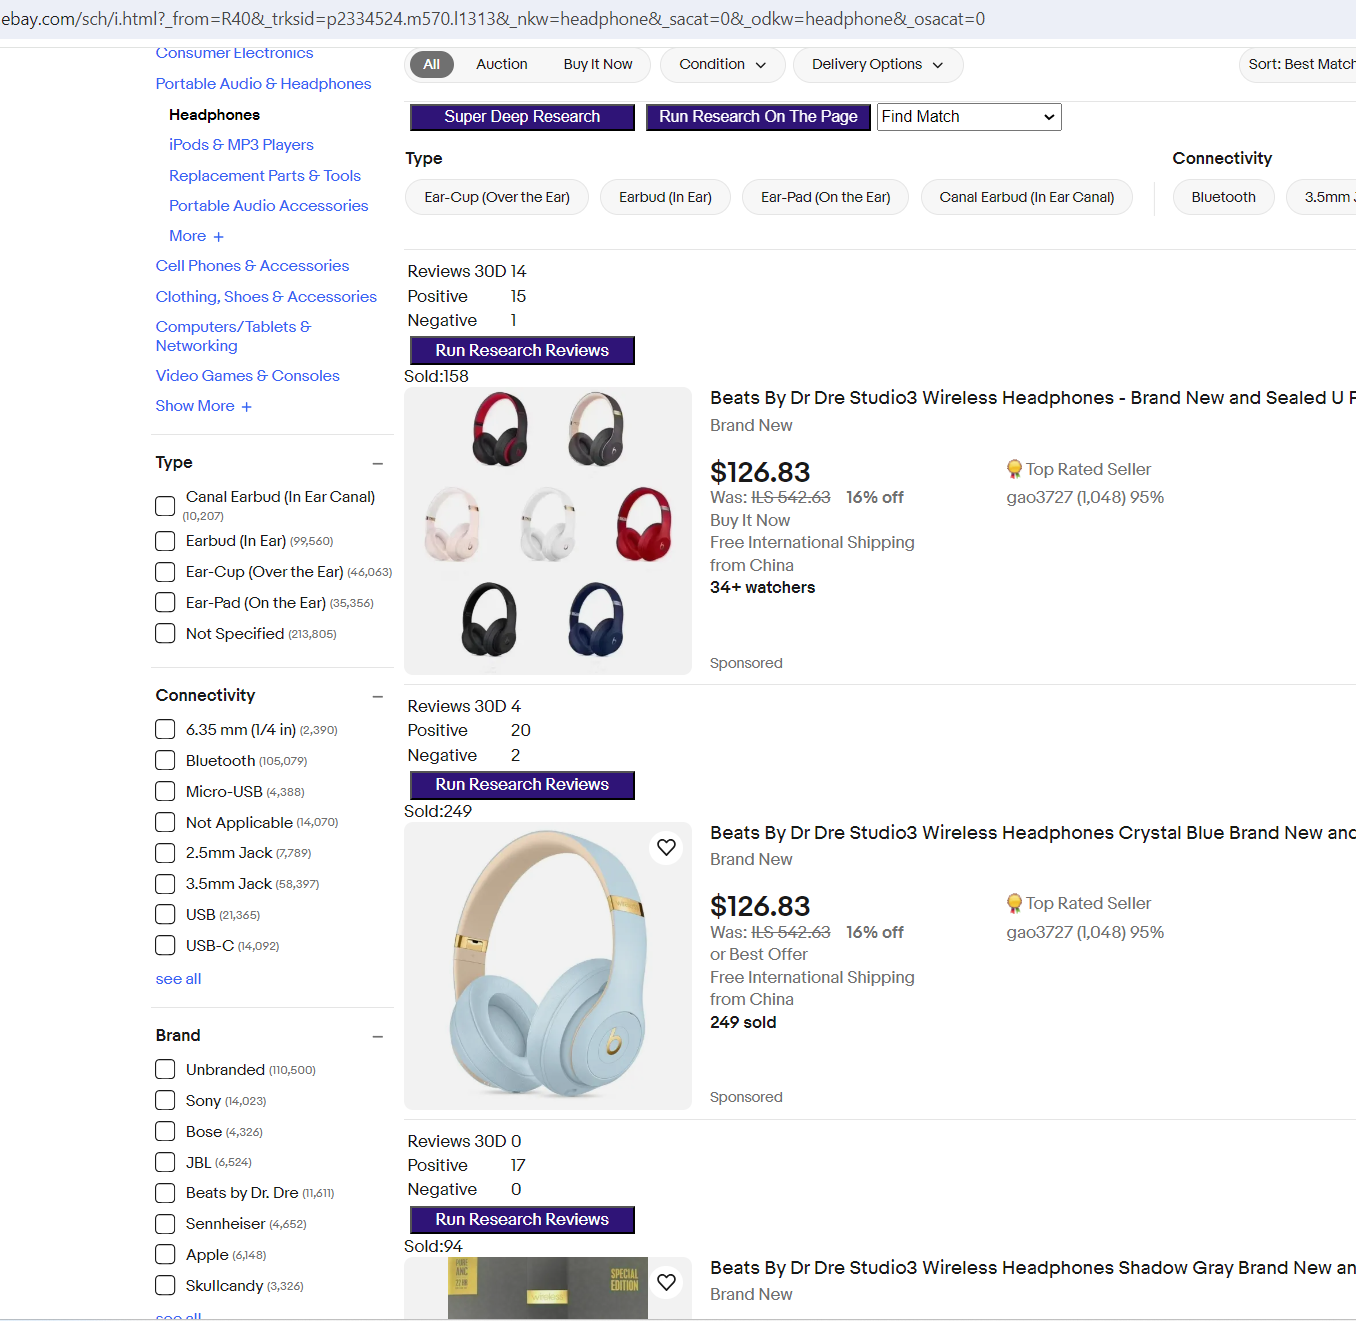This screenshot has height=1321, width=1356.
Task: Check Apple brand filter
Action: click(x=165, y=1255)
